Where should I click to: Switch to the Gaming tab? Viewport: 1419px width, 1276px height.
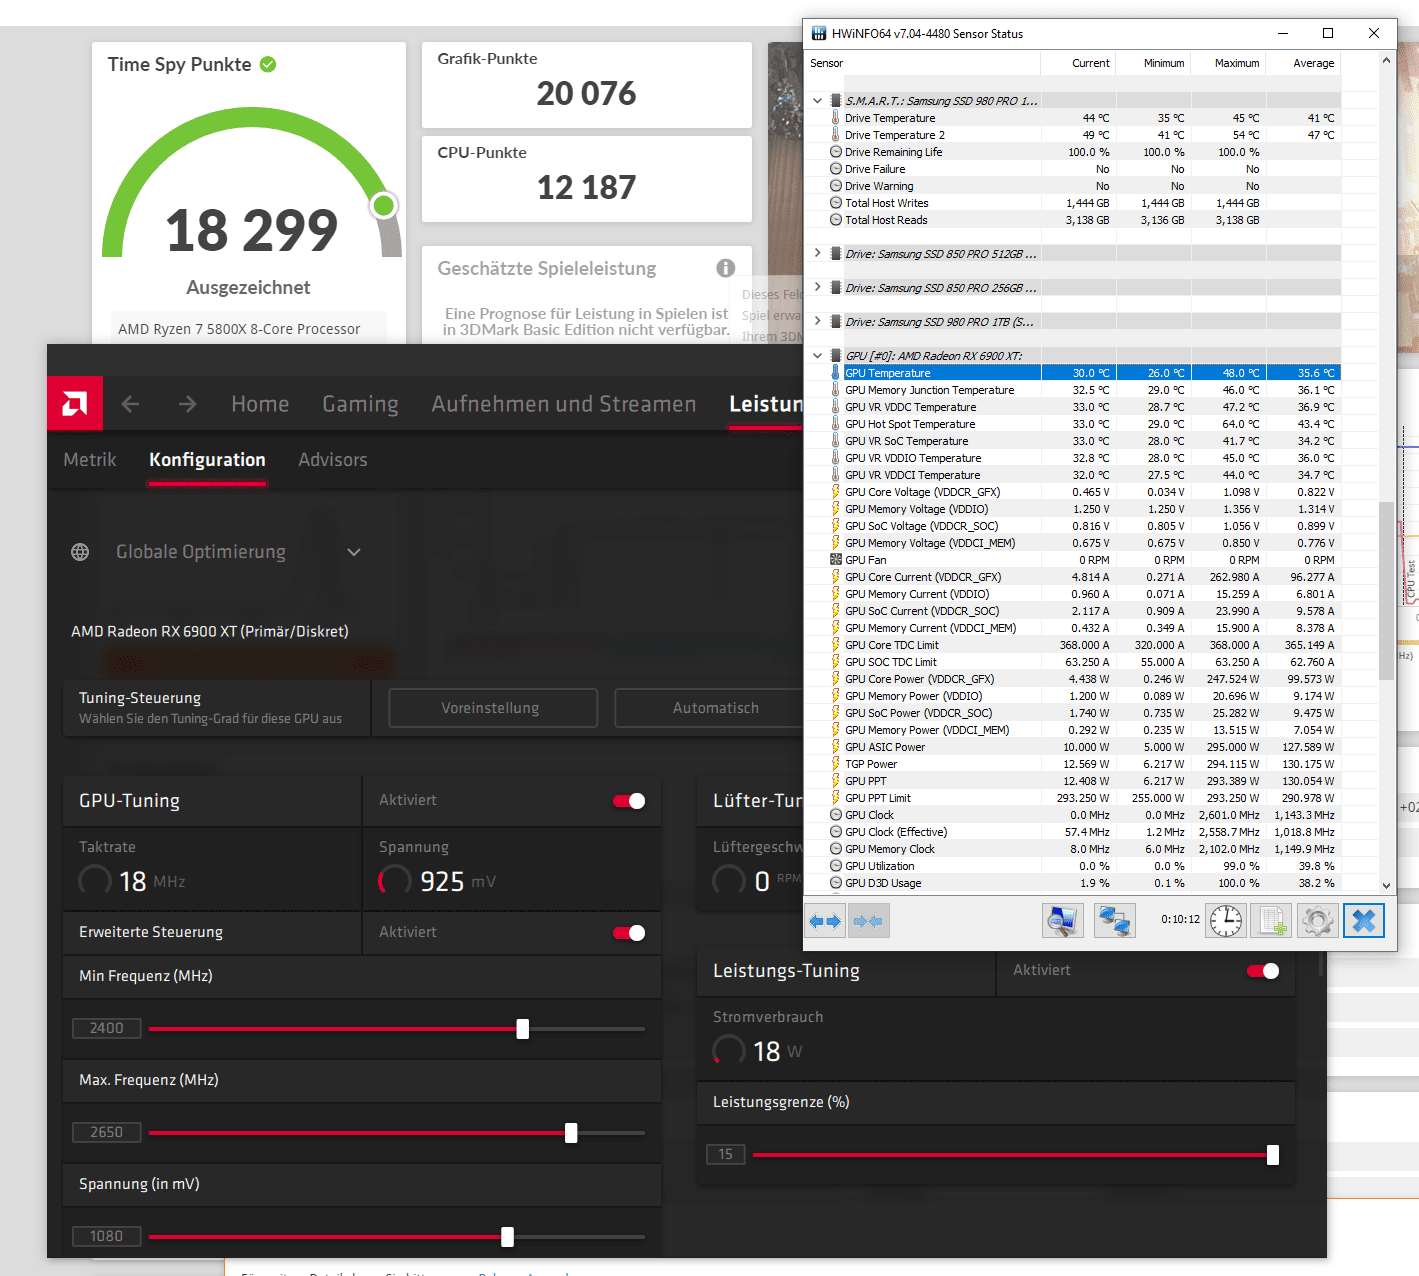click(360, 404)
